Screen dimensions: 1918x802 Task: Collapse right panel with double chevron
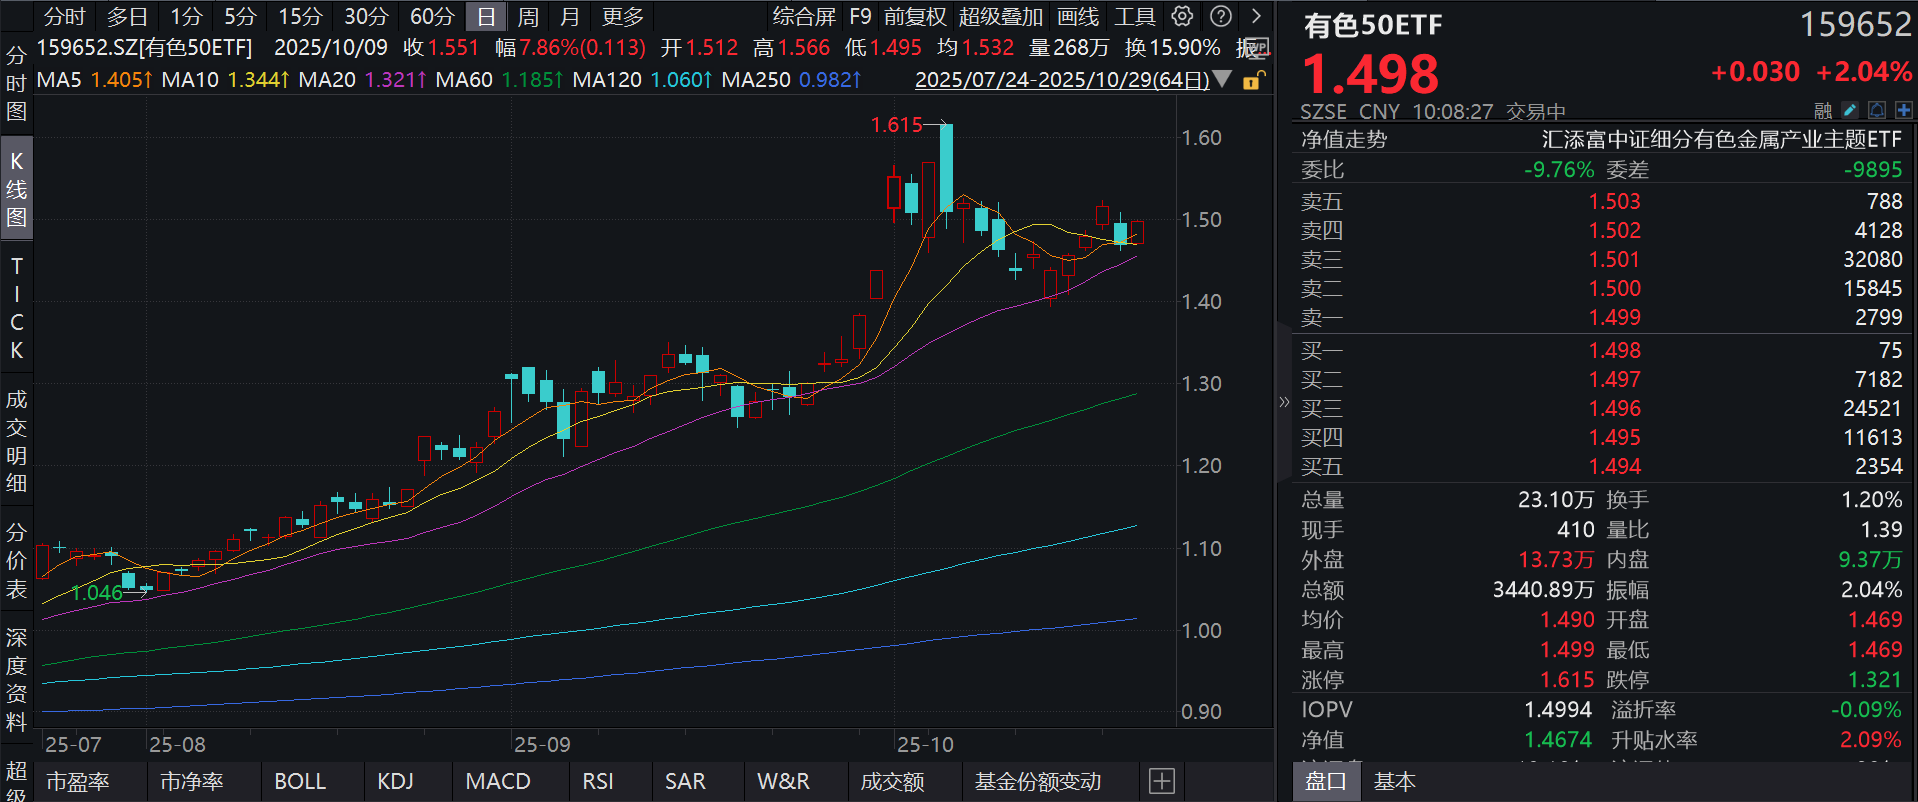tap(1284, 402)
